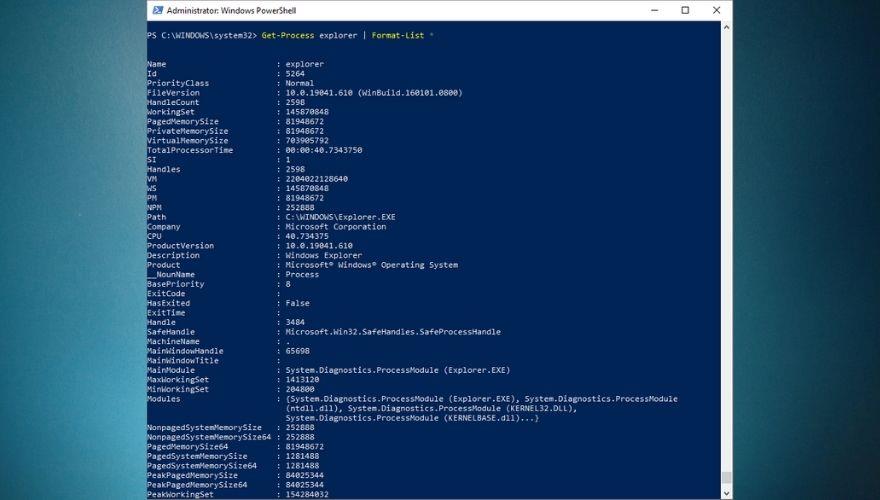Click the NPM value 252888

pos(300,207)
